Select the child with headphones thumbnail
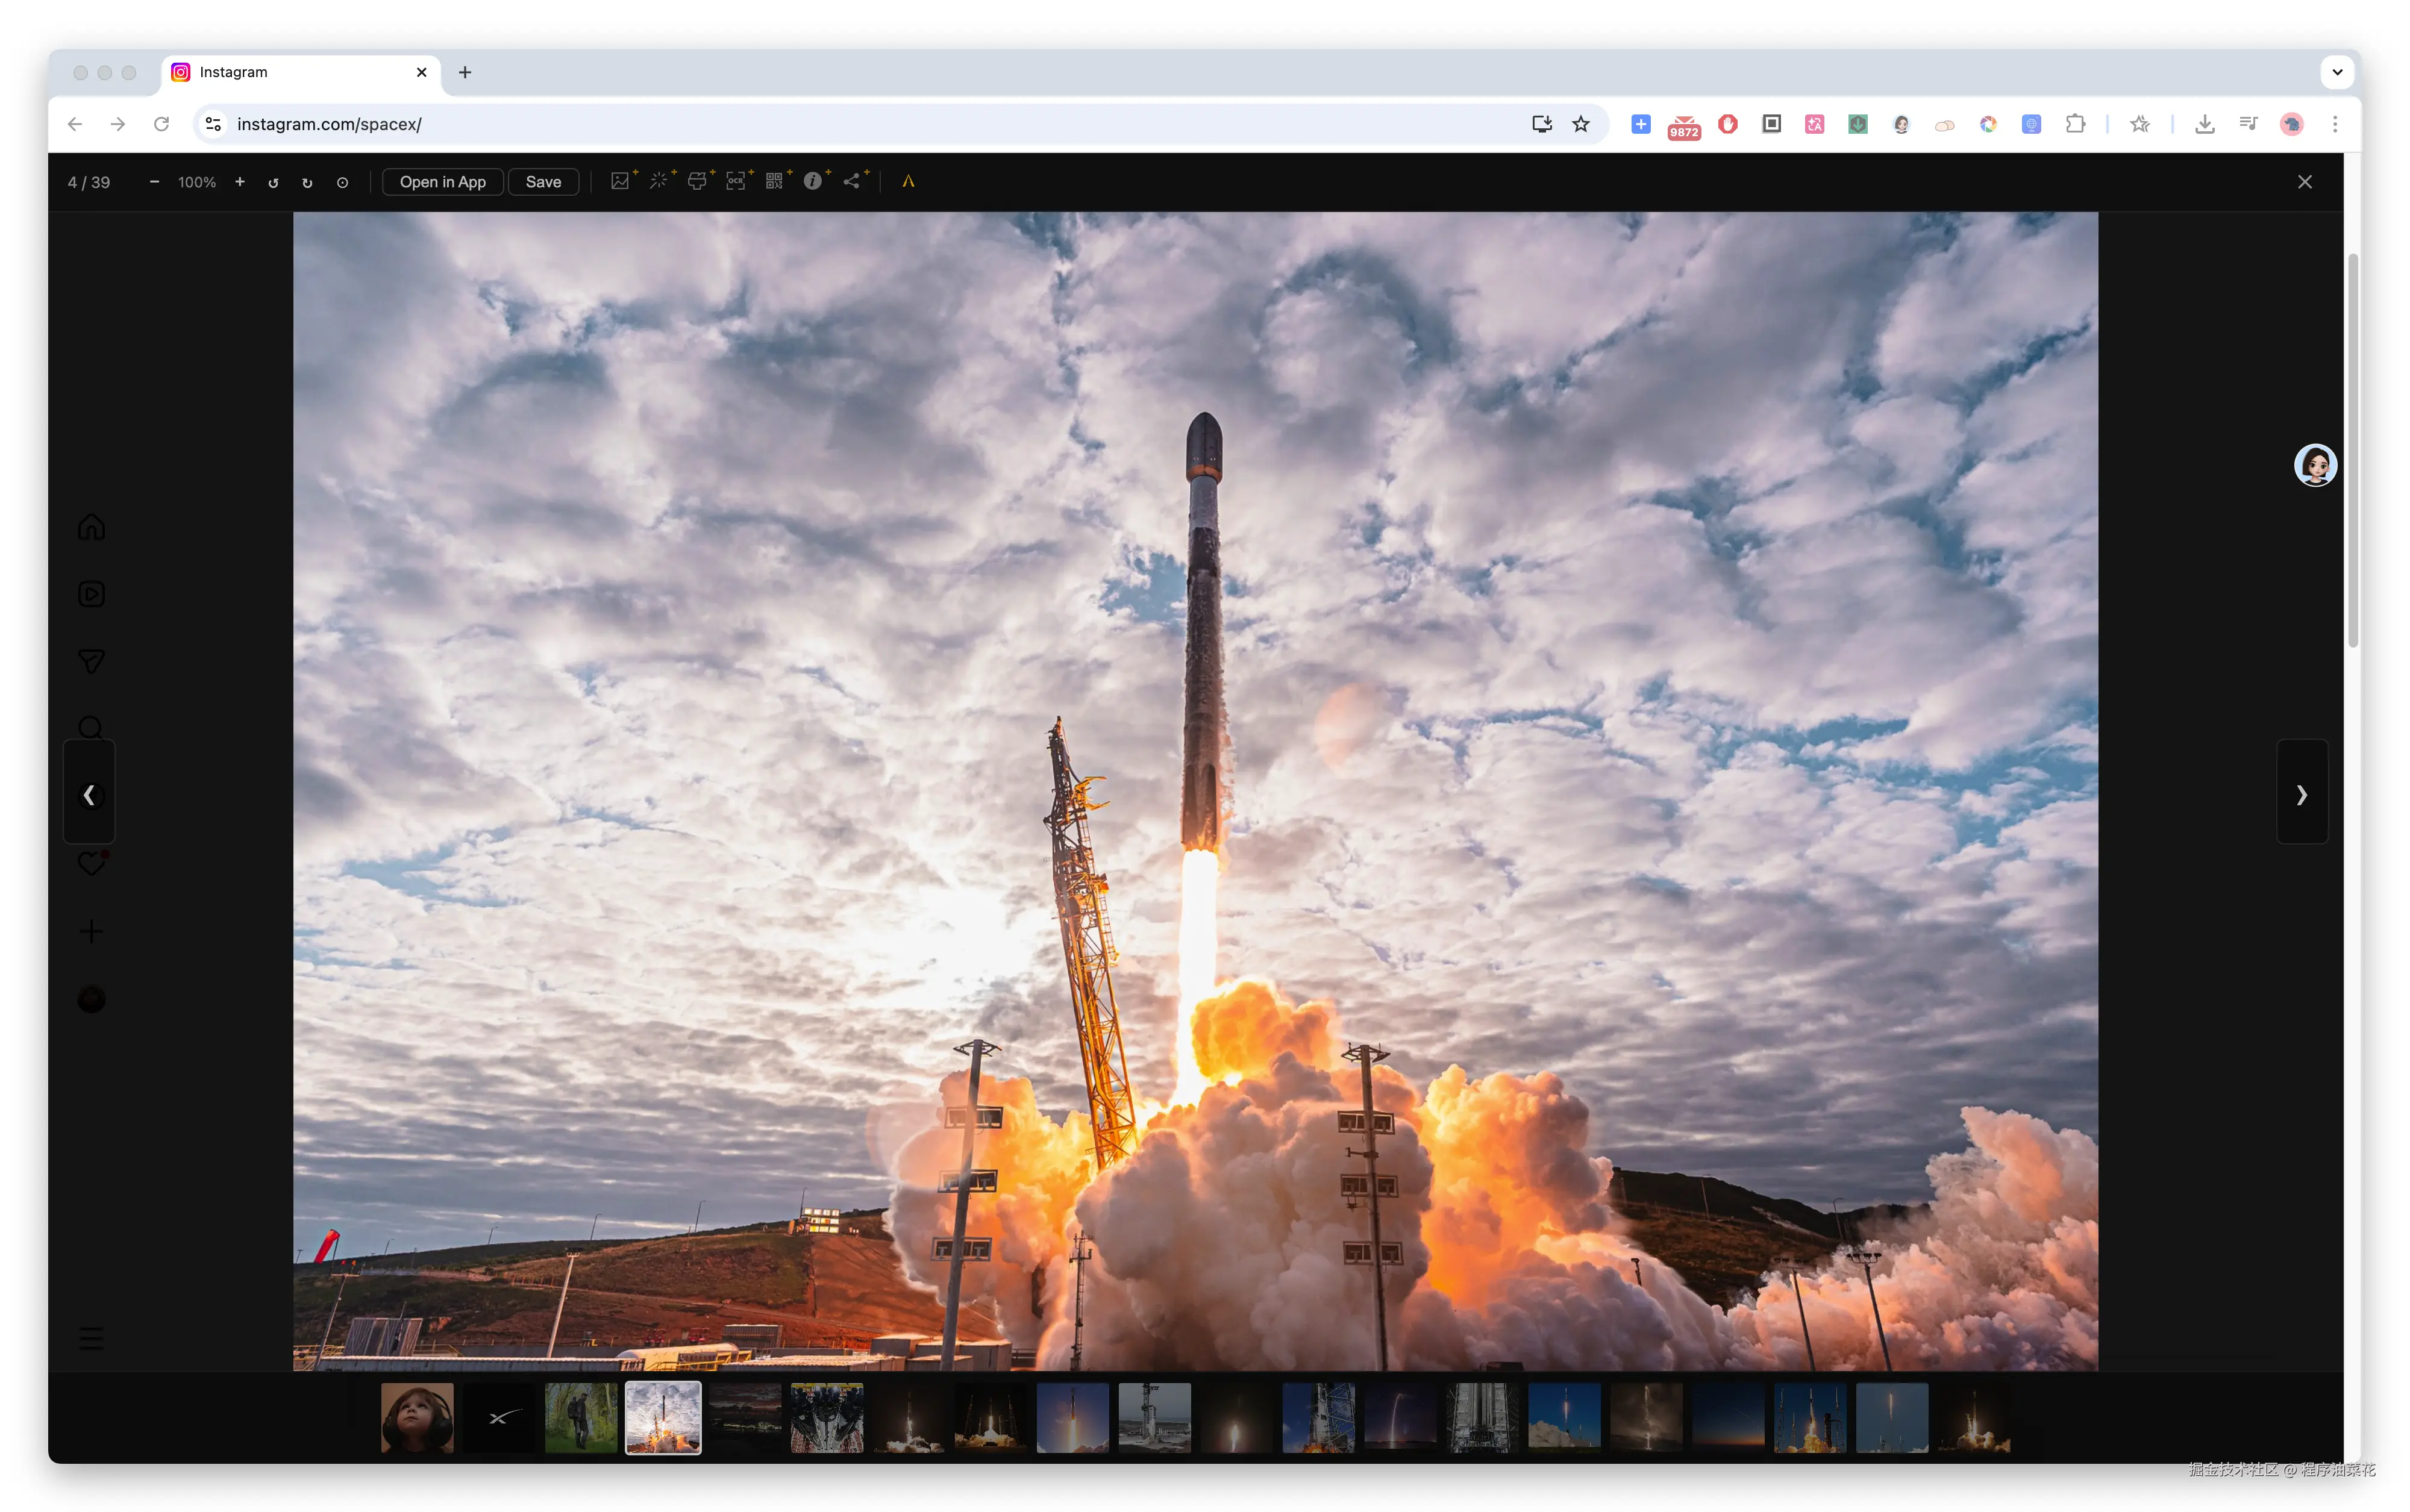The image size is (2410, 1512). [417, 1417]
